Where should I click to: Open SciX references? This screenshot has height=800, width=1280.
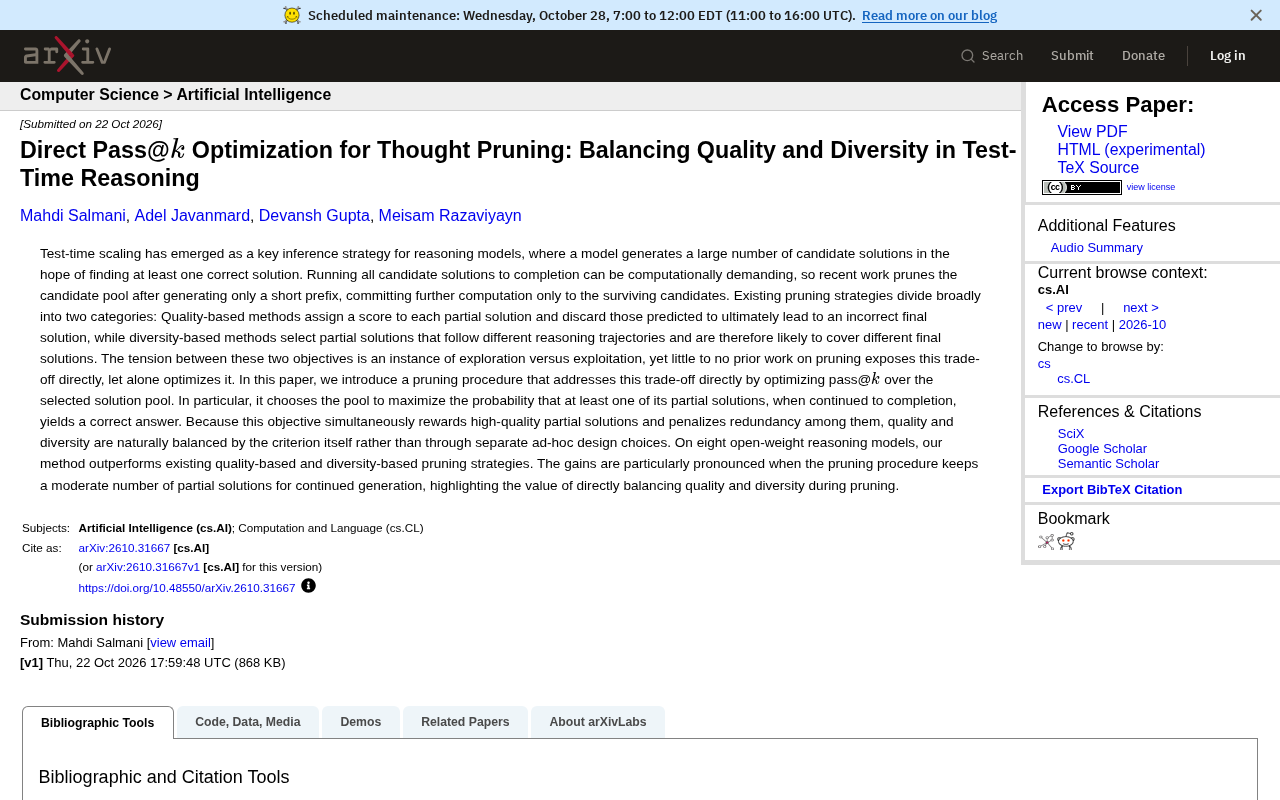point(1071,434)
